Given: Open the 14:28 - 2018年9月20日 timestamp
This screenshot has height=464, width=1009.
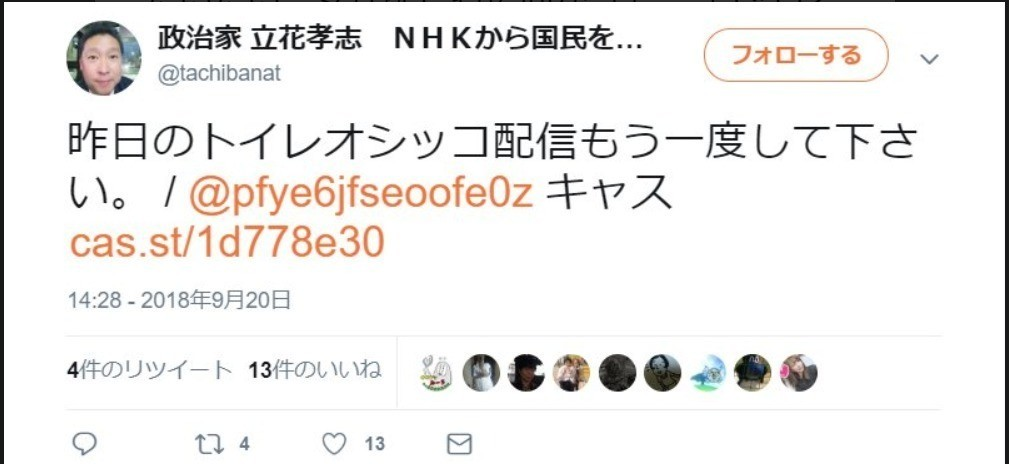Looking at the screenshot, I should 180,300.
